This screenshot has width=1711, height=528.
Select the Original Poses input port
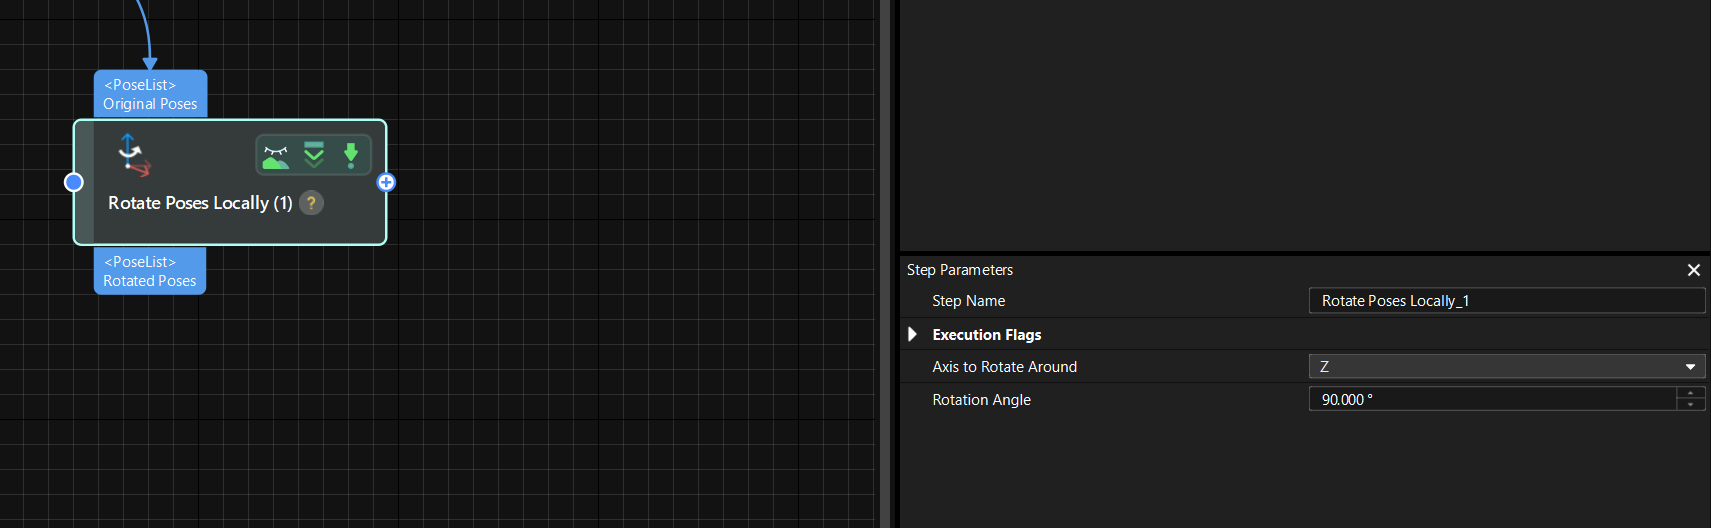(150, 94)
